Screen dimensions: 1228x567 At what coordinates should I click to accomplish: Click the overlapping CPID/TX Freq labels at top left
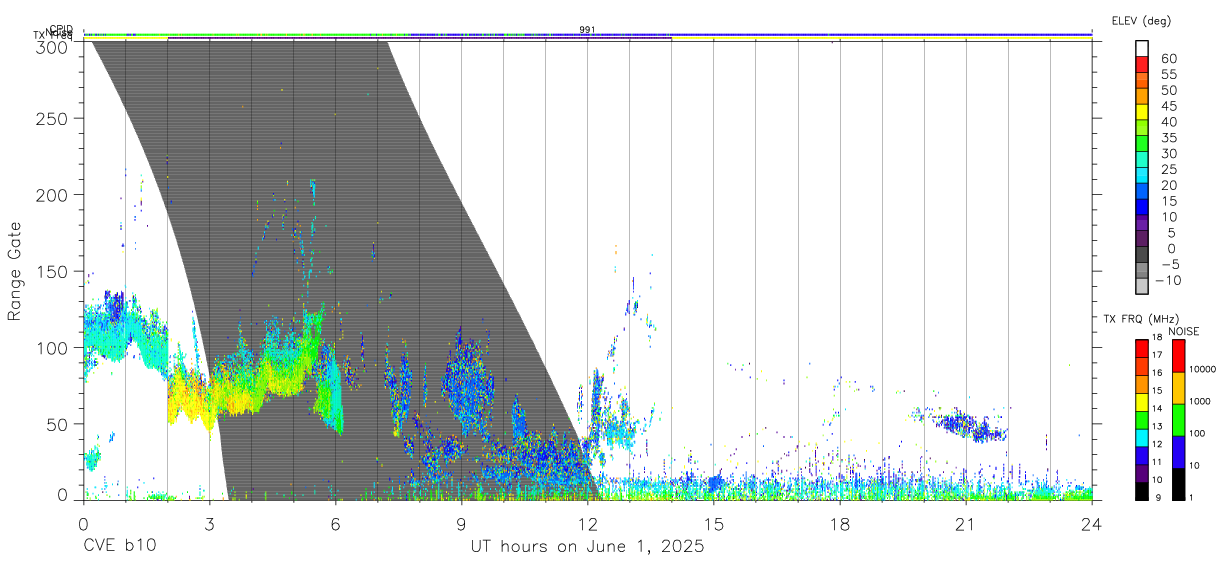[x=55, y=33]
